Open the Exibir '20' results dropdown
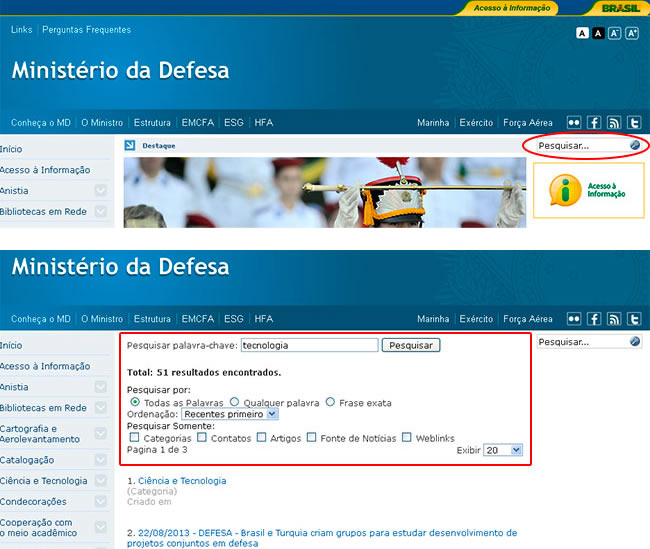This screenshot has width=650, height=549. point(503,450)
